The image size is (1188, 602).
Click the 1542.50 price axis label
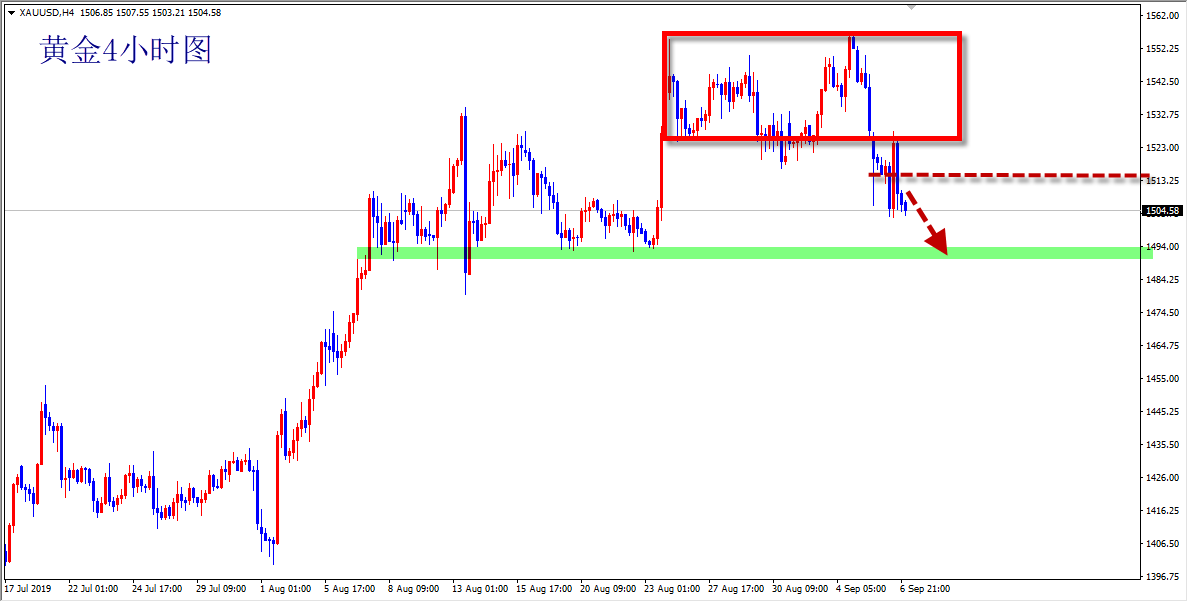[x=1161, y=82]
